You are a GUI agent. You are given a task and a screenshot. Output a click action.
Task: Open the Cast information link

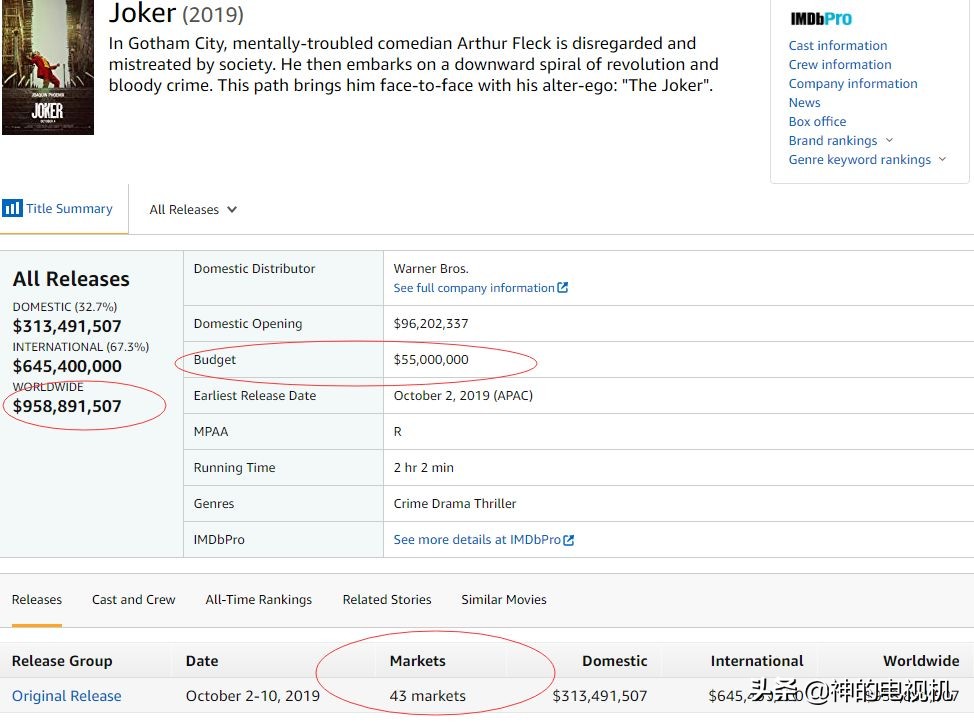pyautogui.click(x=837, y=46)
